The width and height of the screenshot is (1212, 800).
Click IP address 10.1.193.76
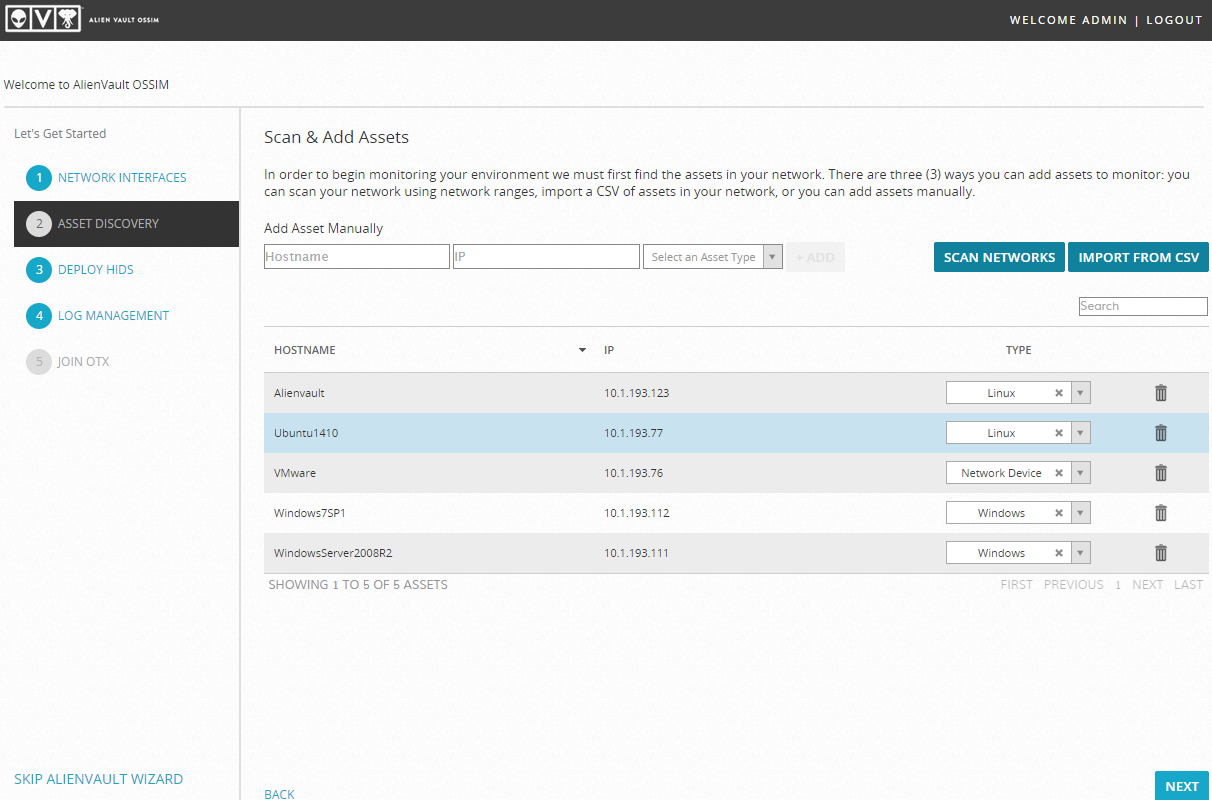pyautogui.click(x=633, y=473)
